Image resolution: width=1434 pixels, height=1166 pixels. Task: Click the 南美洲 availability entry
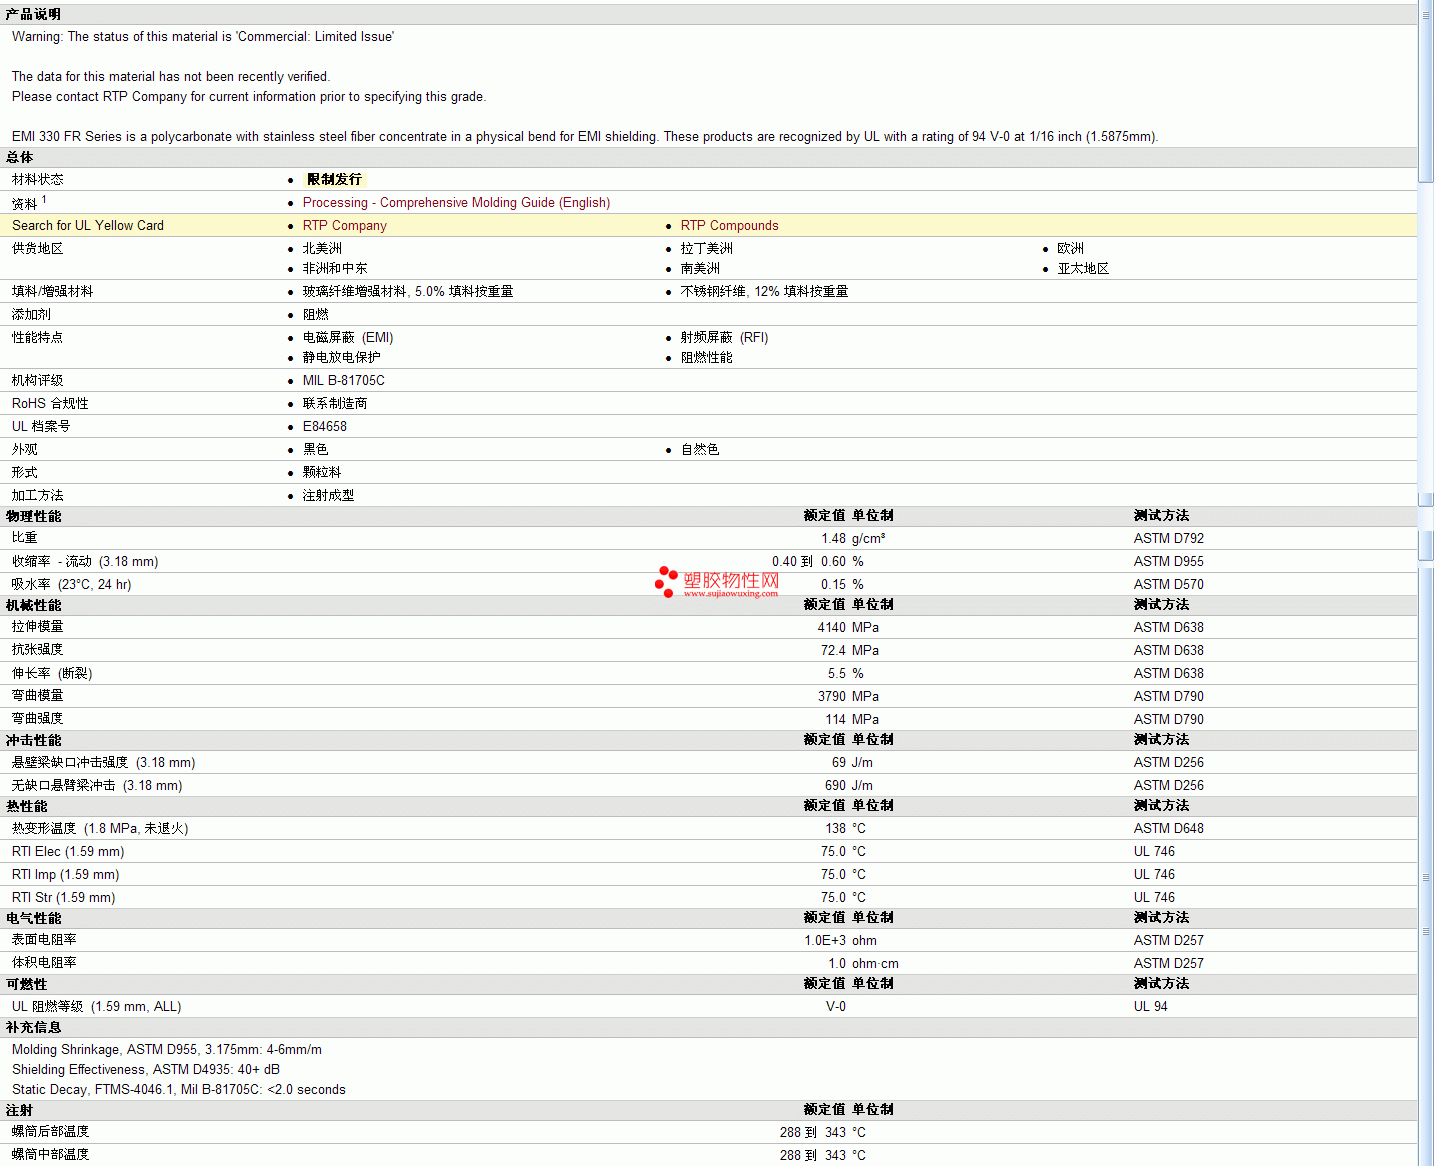click(700, 268)
